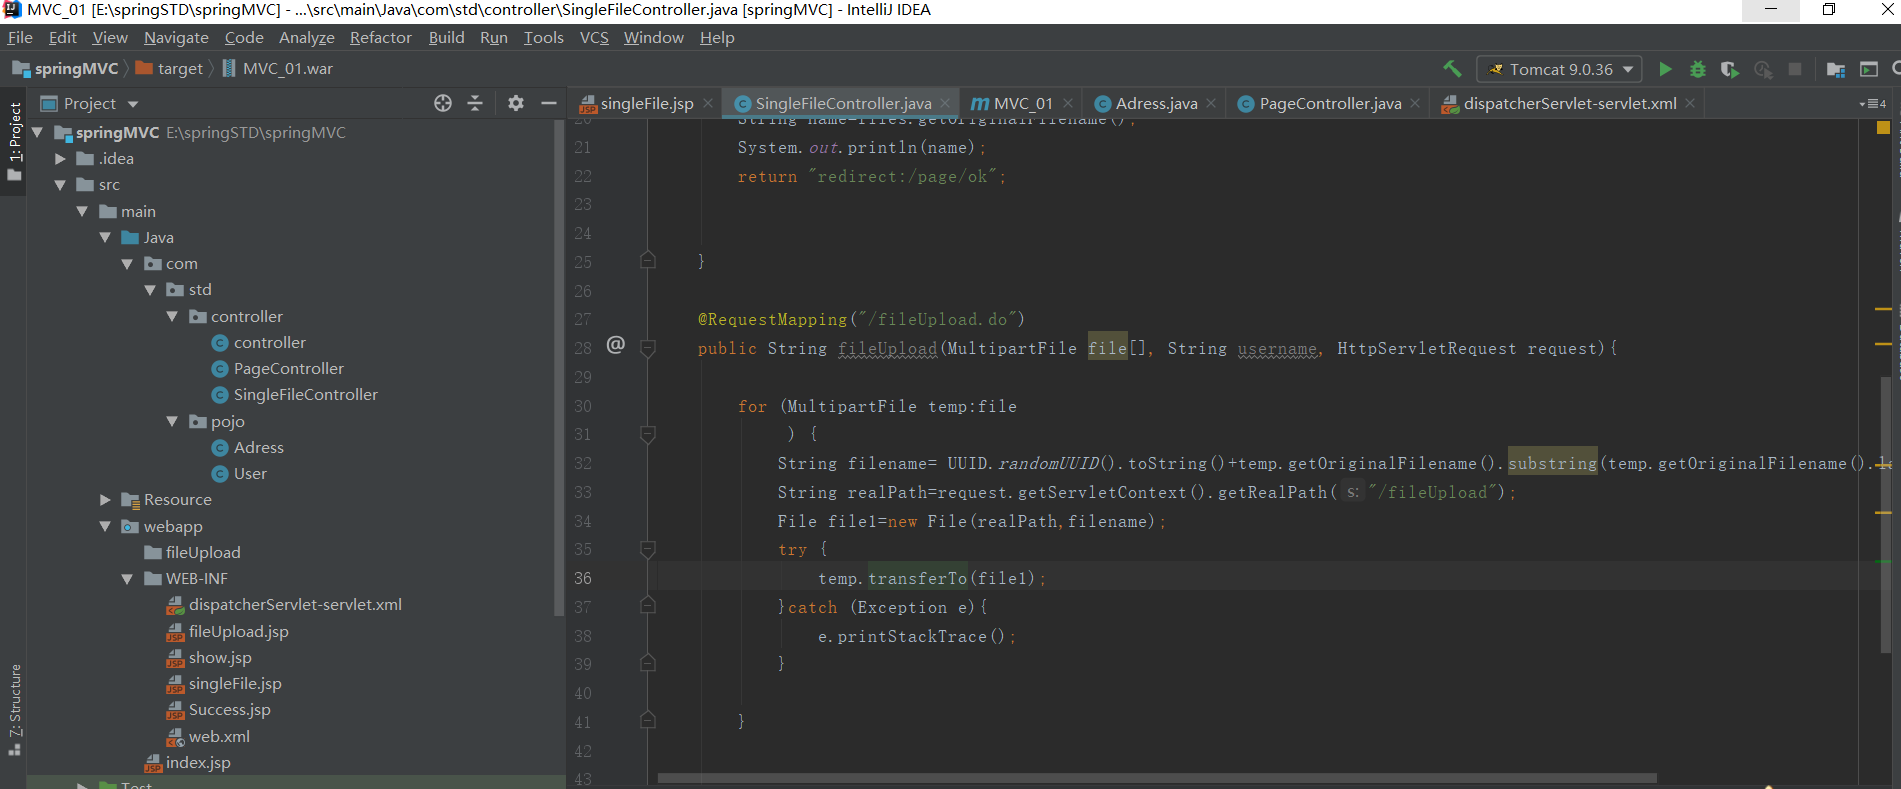The image size is (1901, 789).
Task: Click the Project view icon in panel header
Action: point(49,103)
